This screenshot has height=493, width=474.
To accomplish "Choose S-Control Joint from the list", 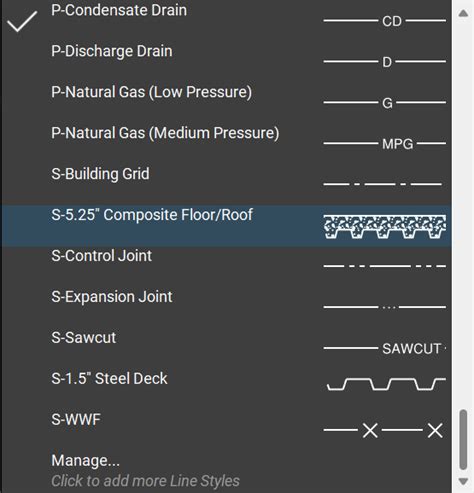I will (x=101, y=256).
